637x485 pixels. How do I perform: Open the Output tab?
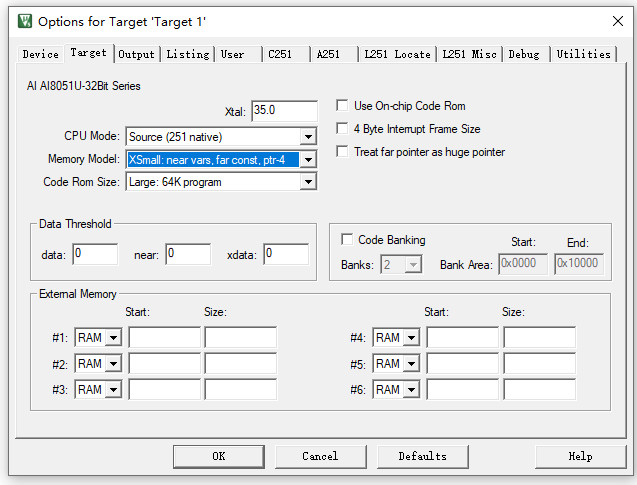click(136, 54)
